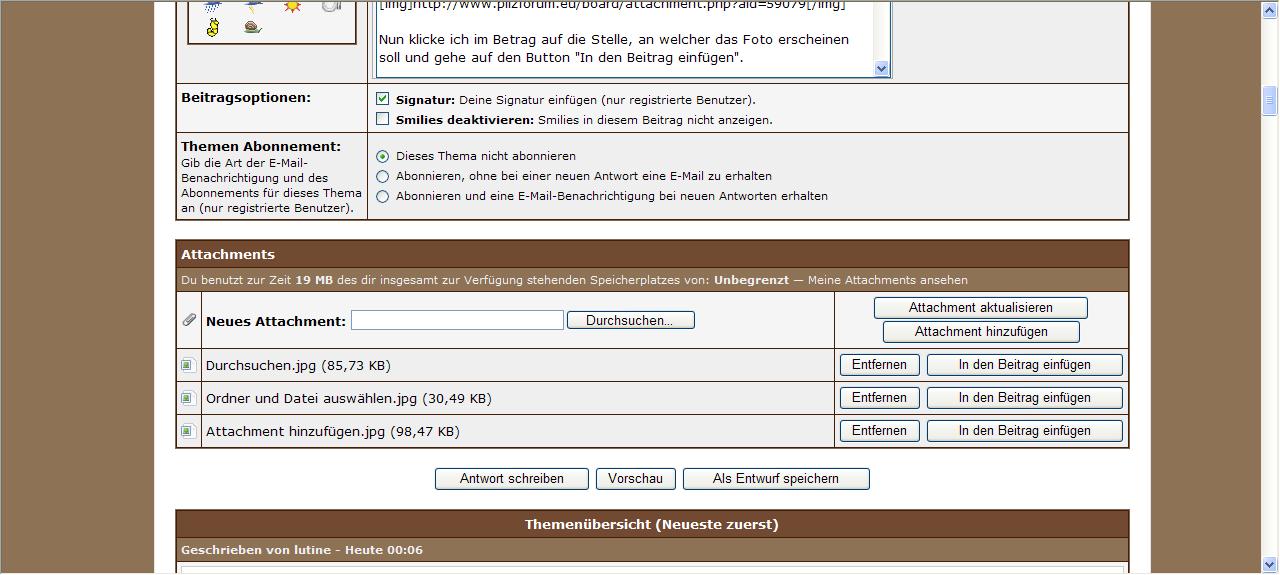Click the Durchsuchen... browse button
Viewport: 1280px width, 575px height.
point(630,321)
